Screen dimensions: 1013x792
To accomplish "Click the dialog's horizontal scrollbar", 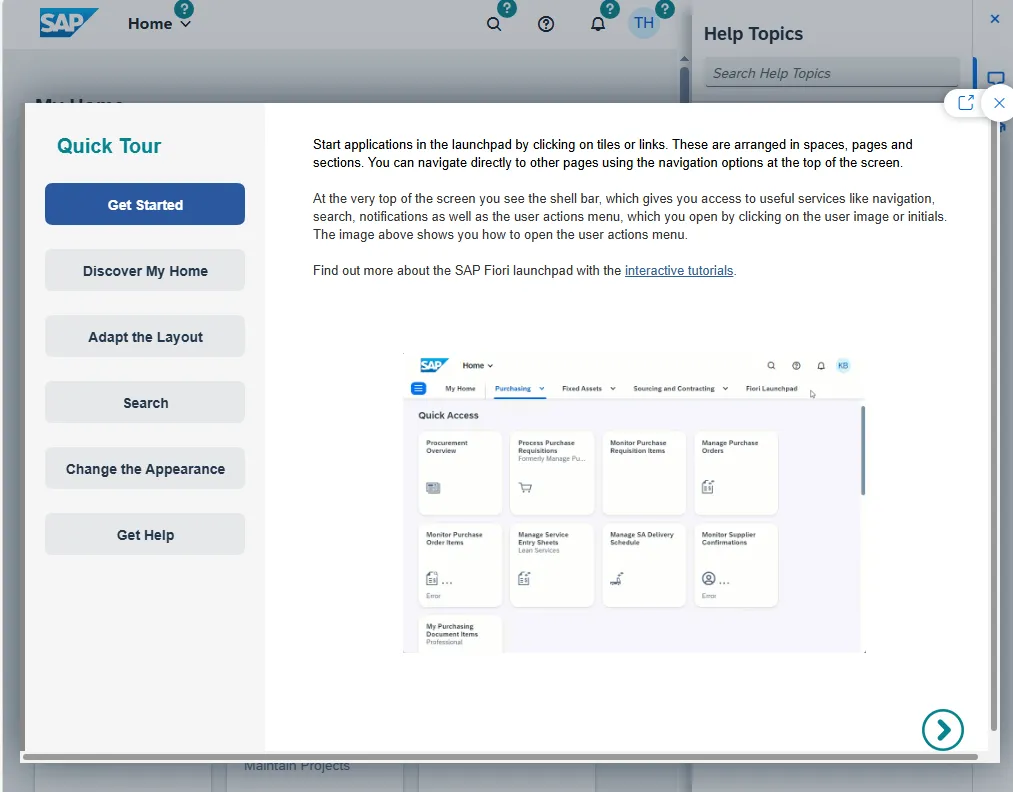I will pos(500,756).
